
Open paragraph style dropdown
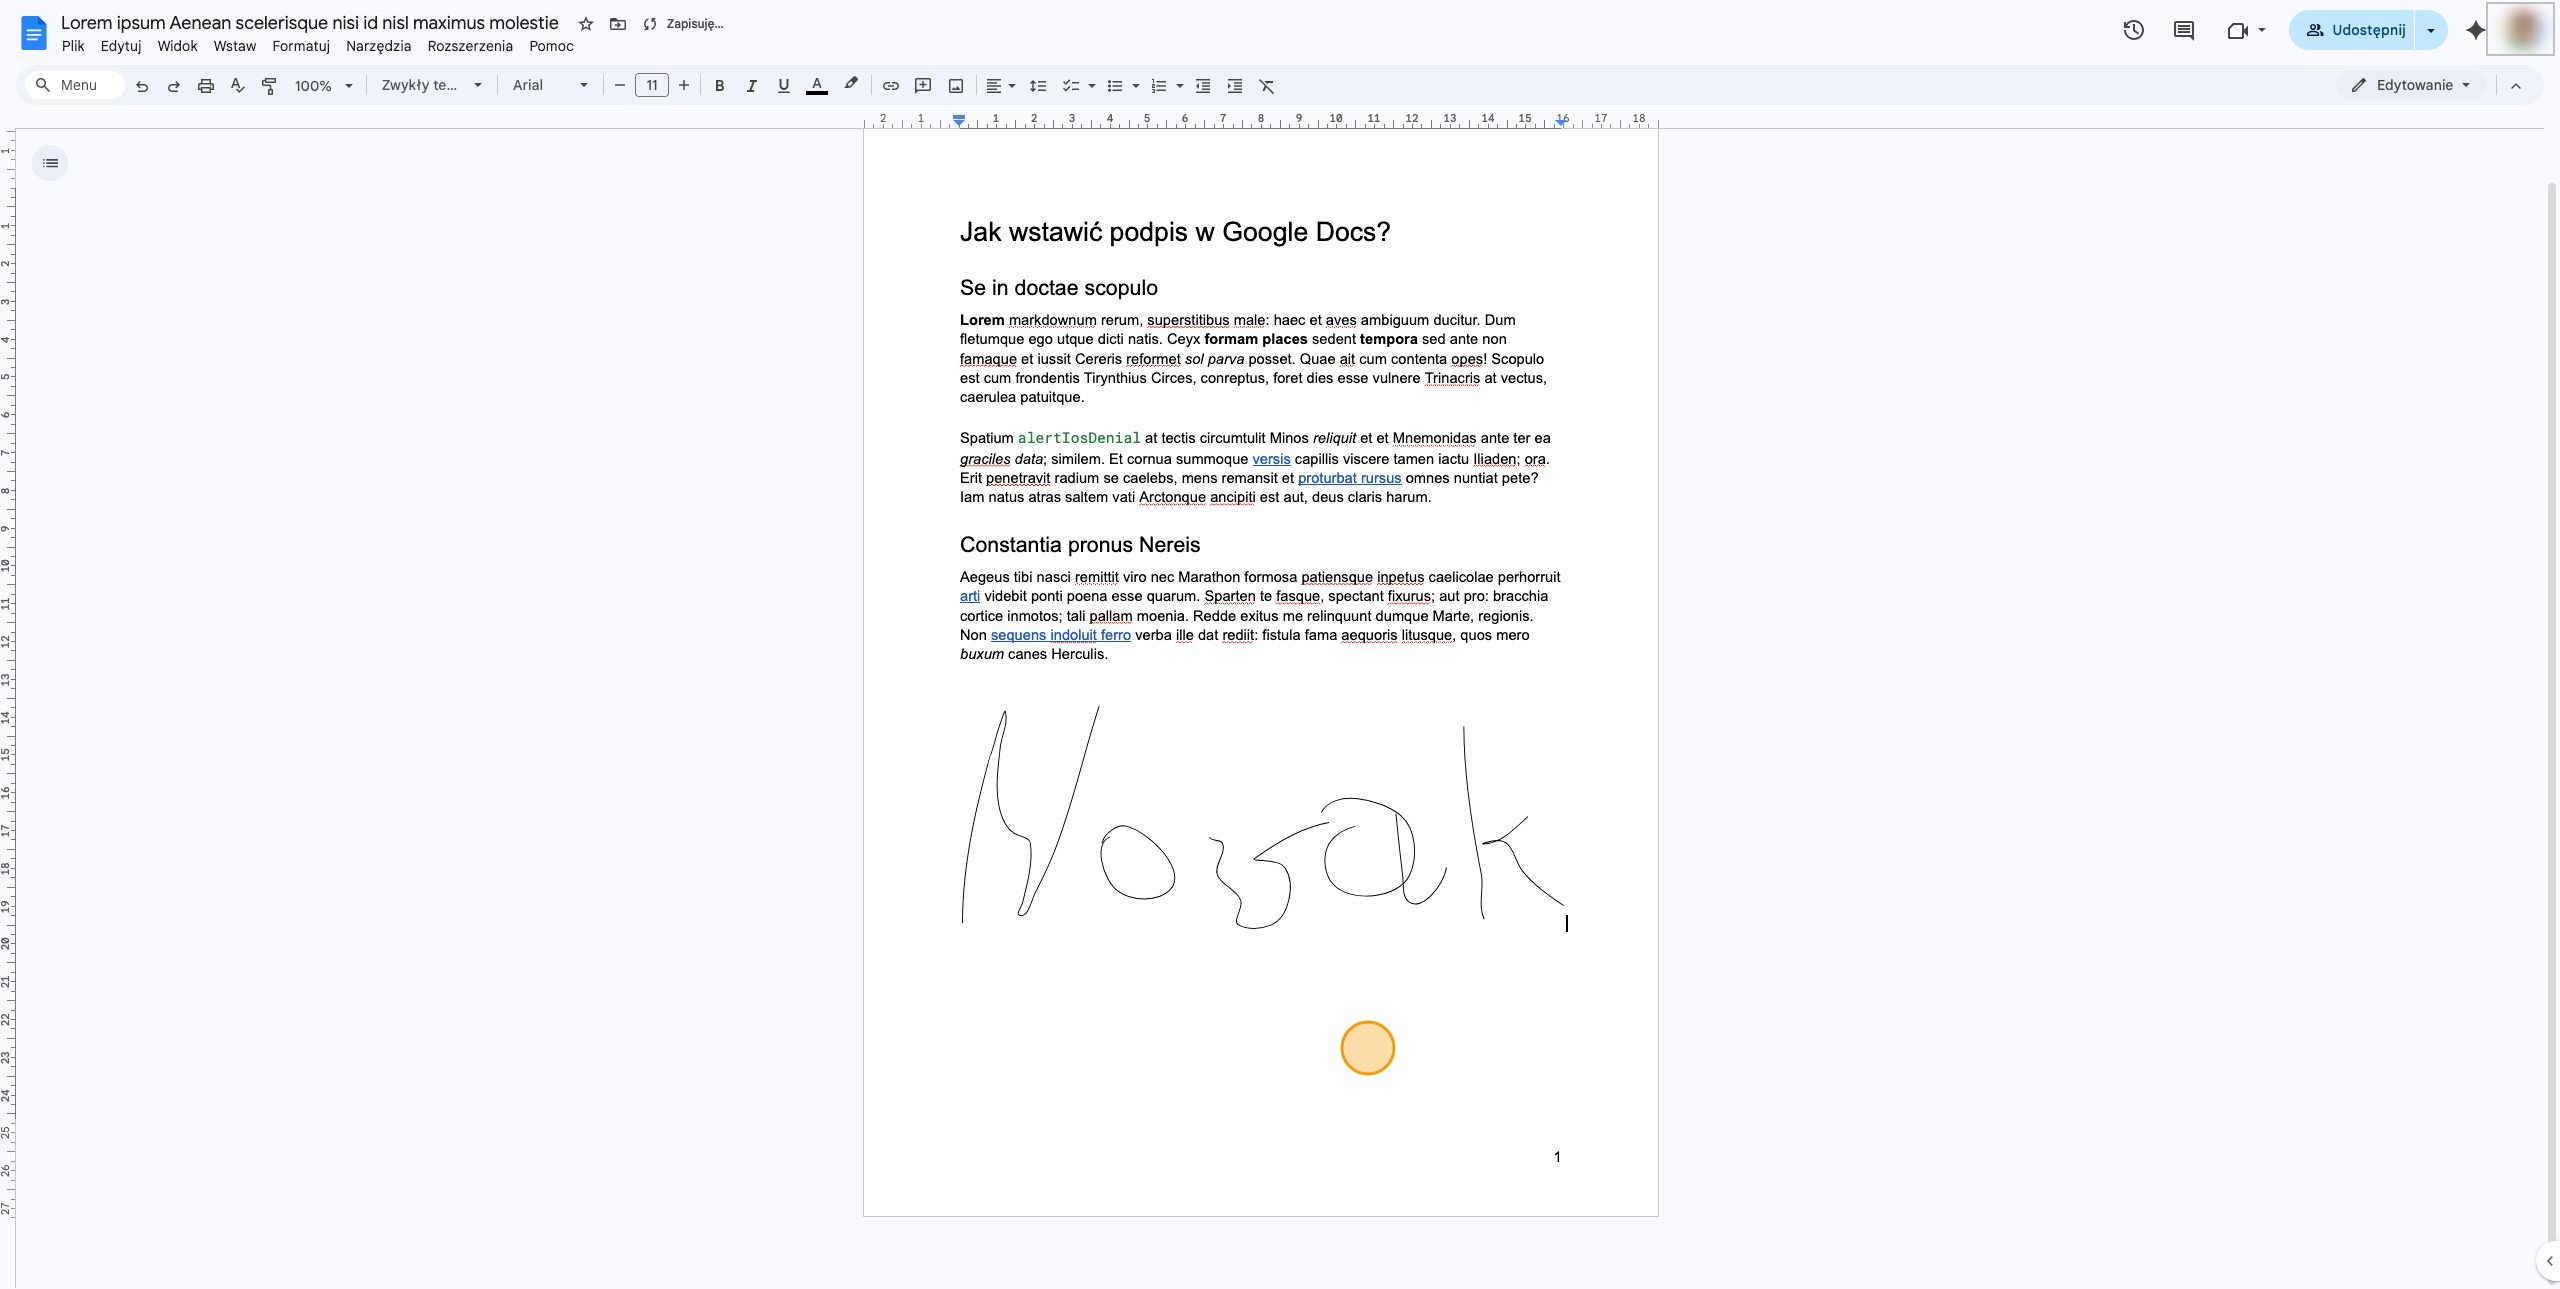click(x=431, y=86)
